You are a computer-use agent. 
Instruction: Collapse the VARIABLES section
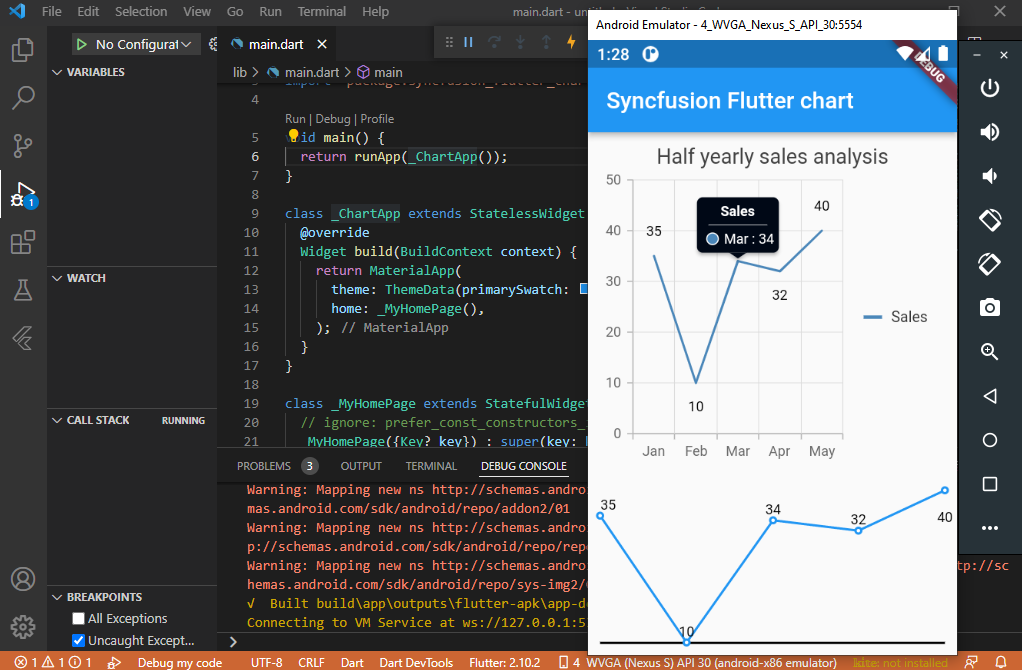coord(58,72)
